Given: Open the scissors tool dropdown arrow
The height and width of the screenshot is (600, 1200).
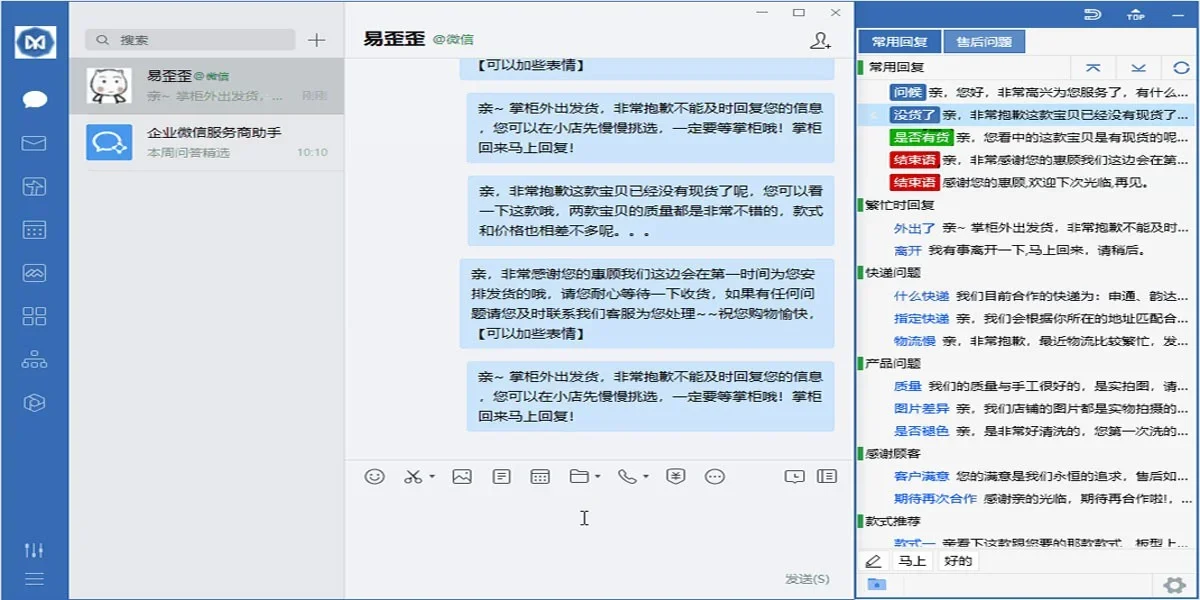Looking at the screenshot, I should tap(432, 477).
